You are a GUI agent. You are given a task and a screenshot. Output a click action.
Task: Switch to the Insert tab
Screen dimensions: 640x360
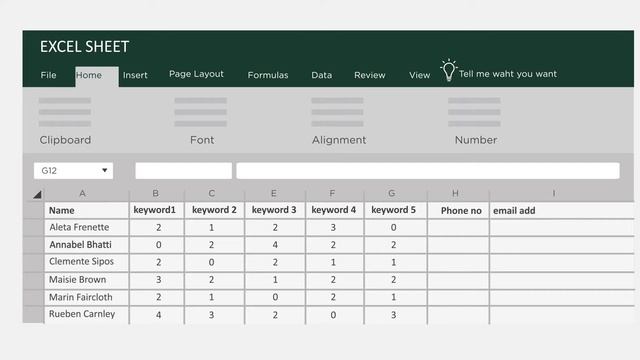[x=135, y=75]
